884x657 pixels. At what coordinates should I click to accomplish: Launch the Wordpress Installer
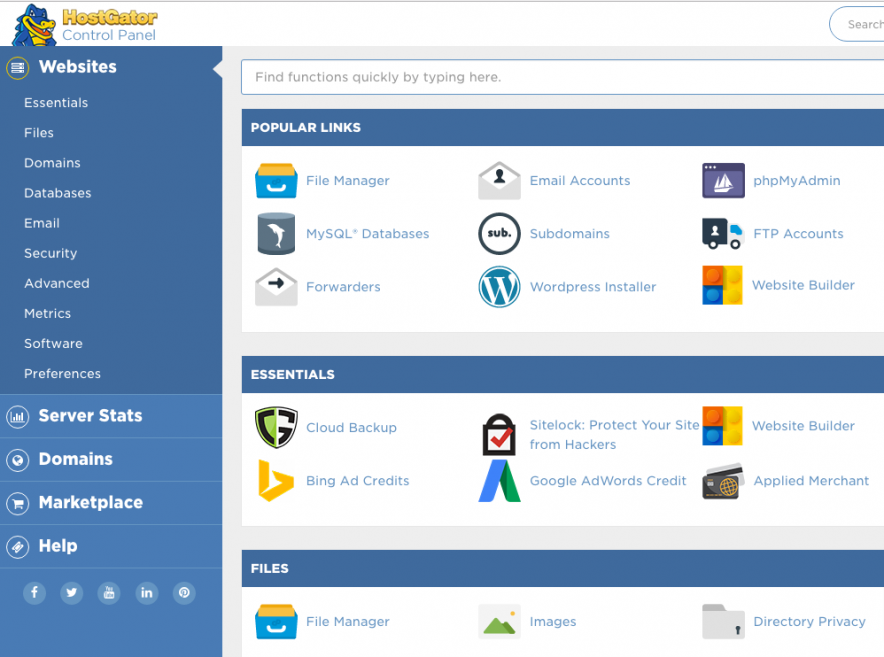499,286
